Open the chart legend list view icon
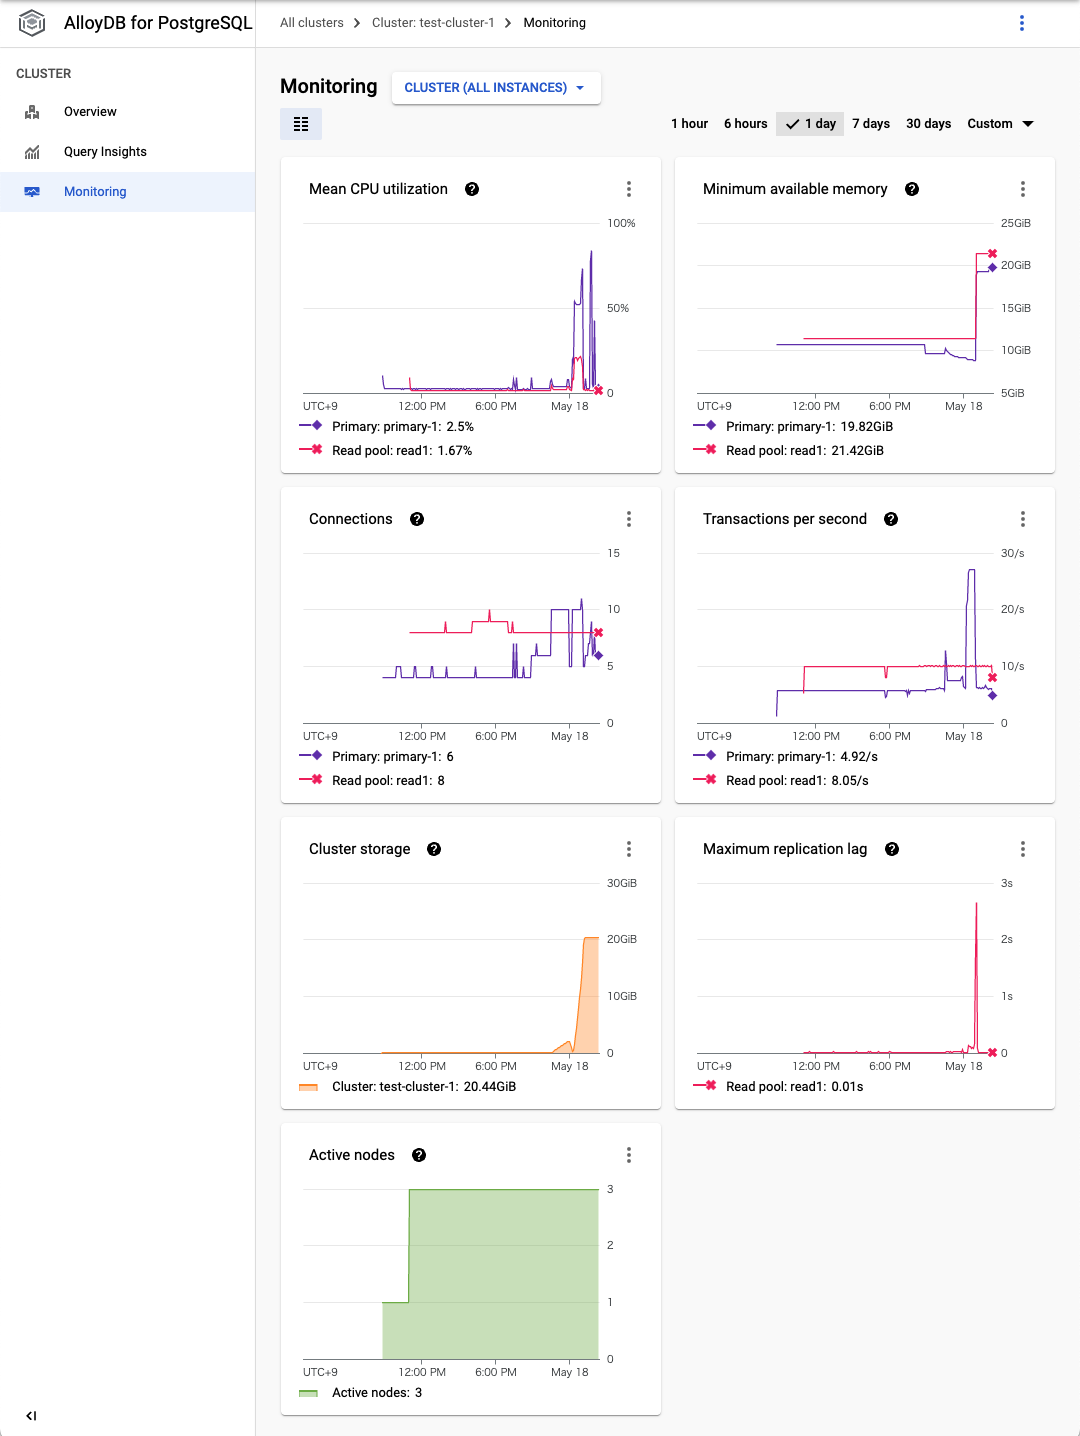Image resolution: width=1080 pixels, height=1436 pixels. [300, 123]
